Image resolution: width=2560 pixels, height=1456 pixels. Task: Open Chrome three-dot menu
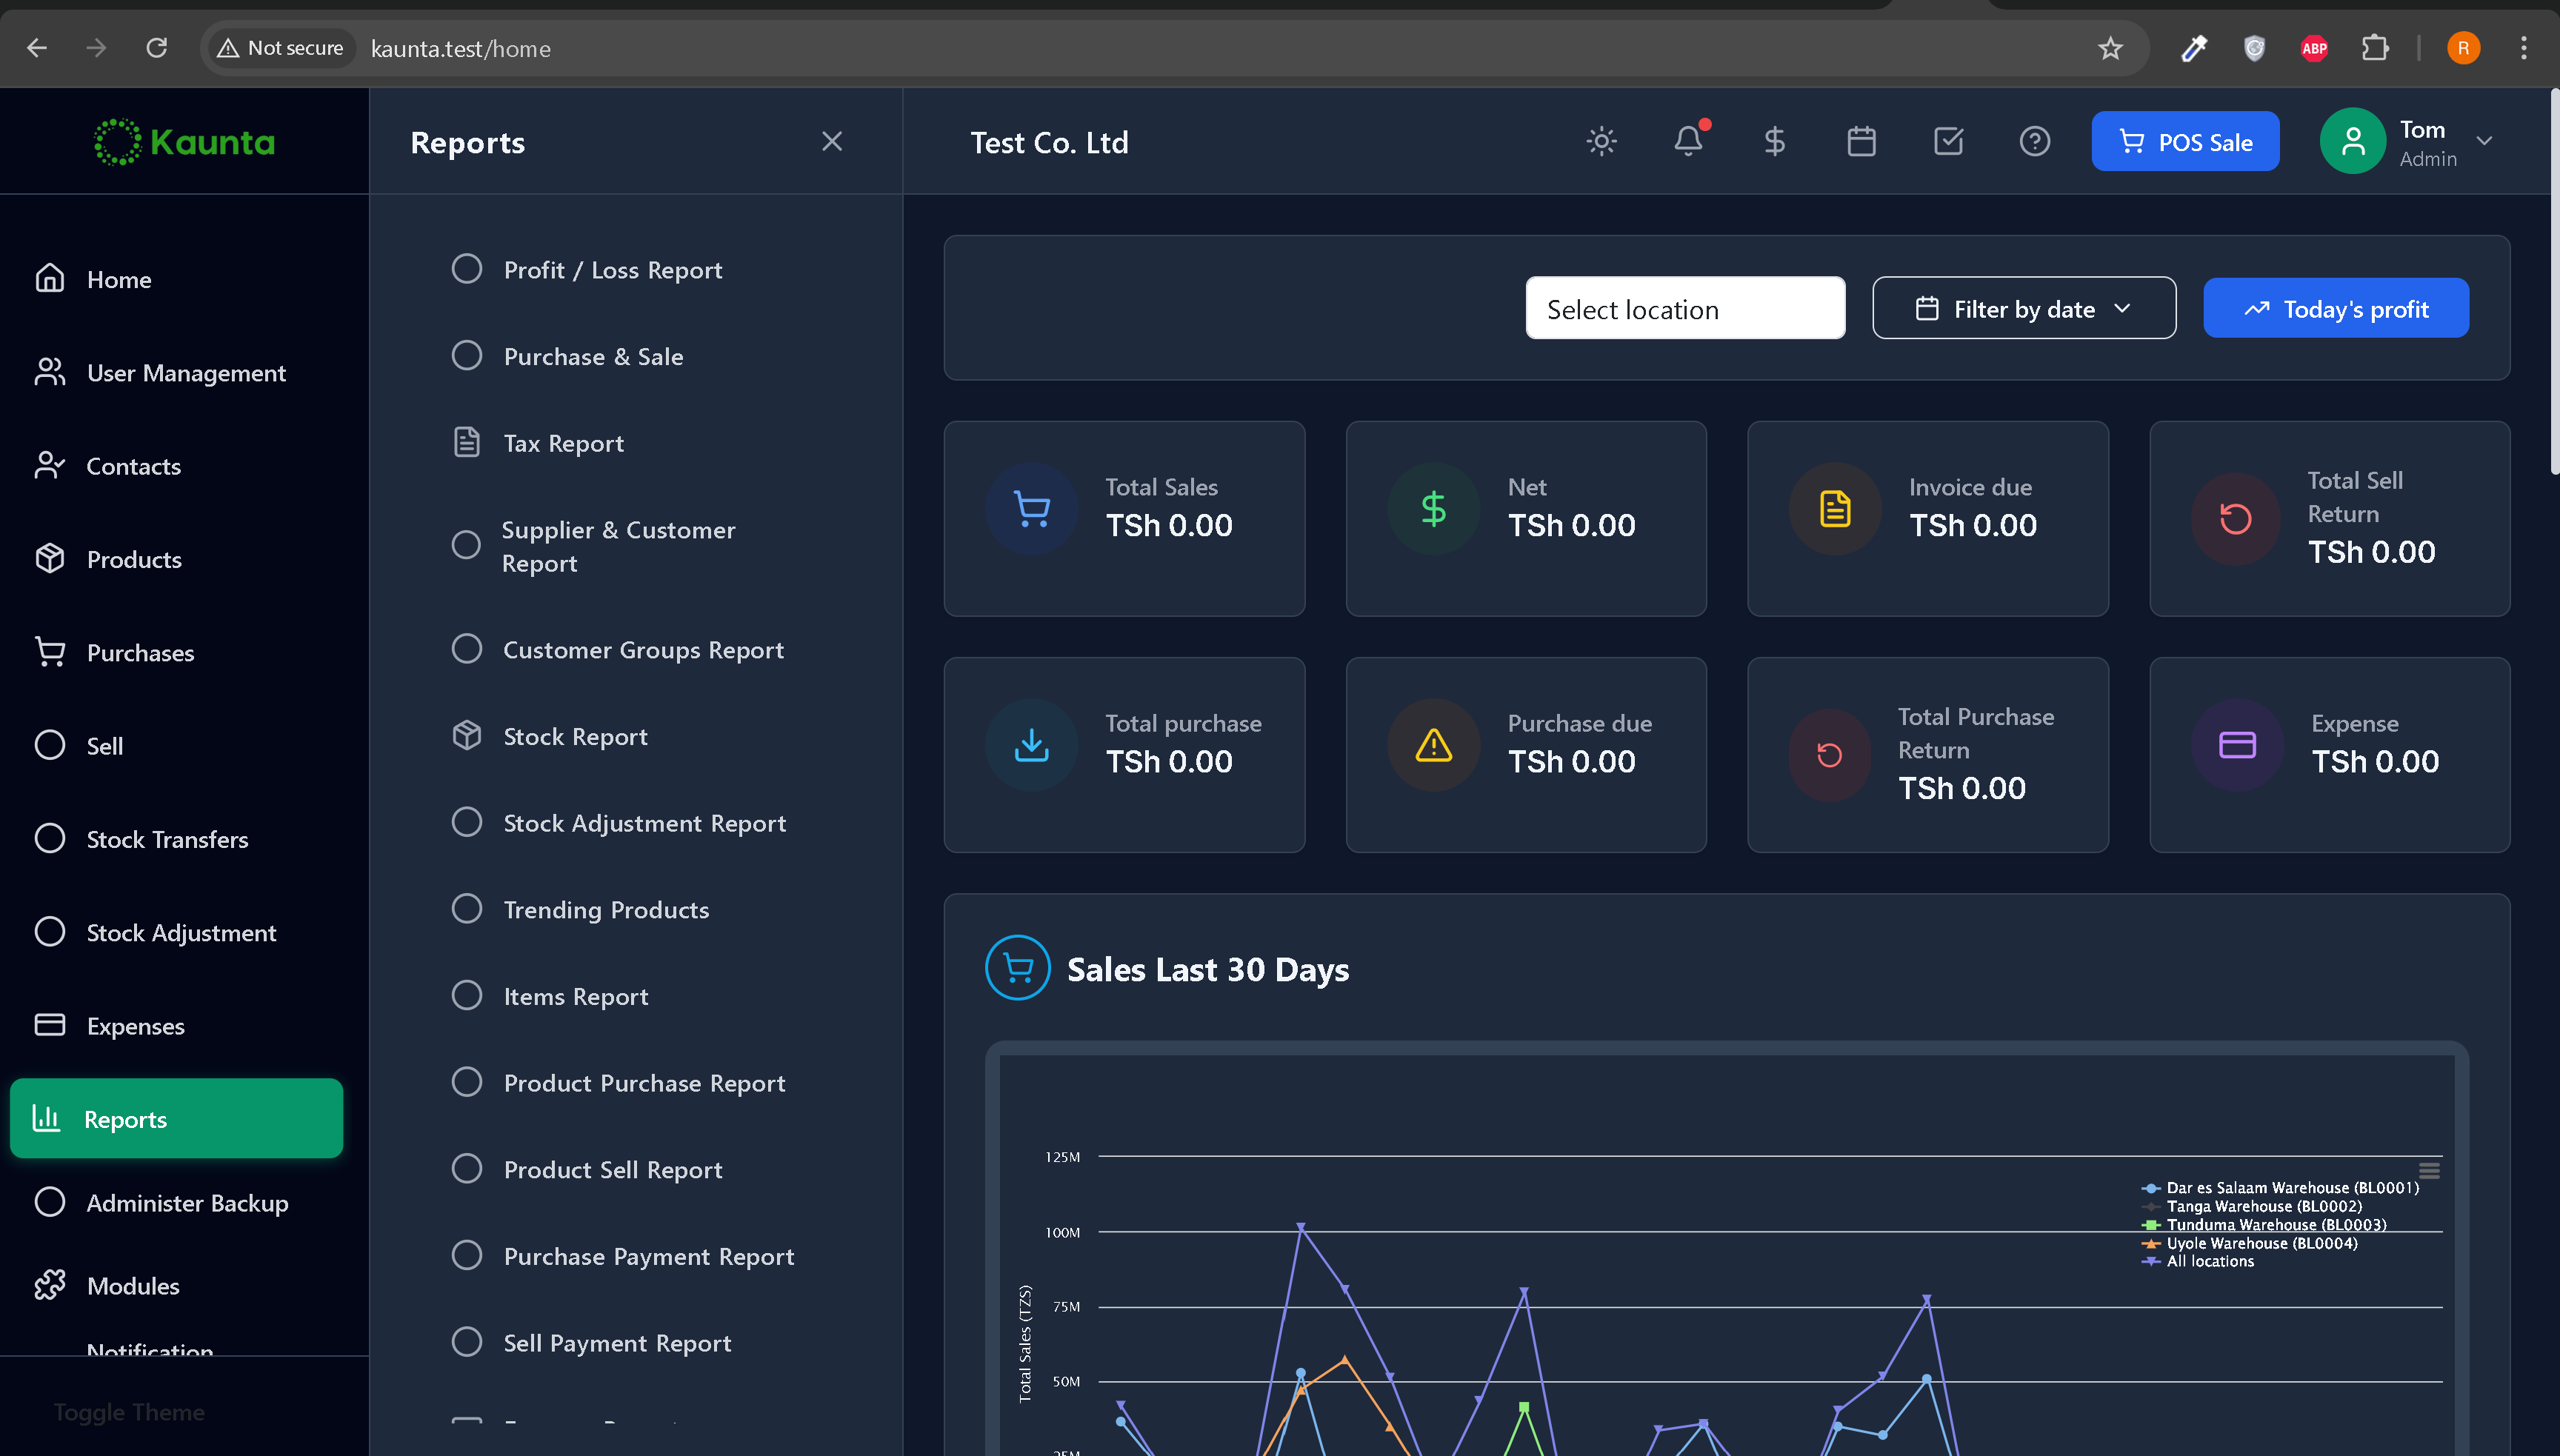[x=2524, y=48]
